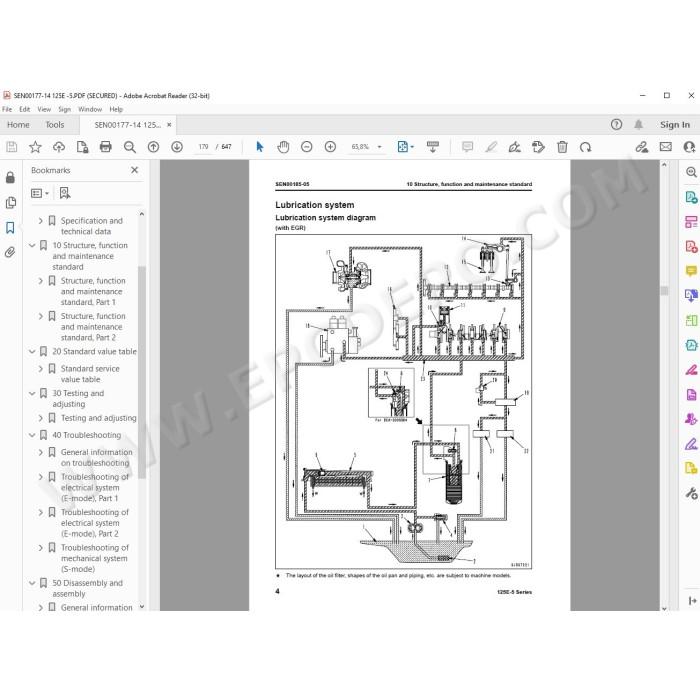
Task: Click the trash delete icon
Action: click(562, 147)
